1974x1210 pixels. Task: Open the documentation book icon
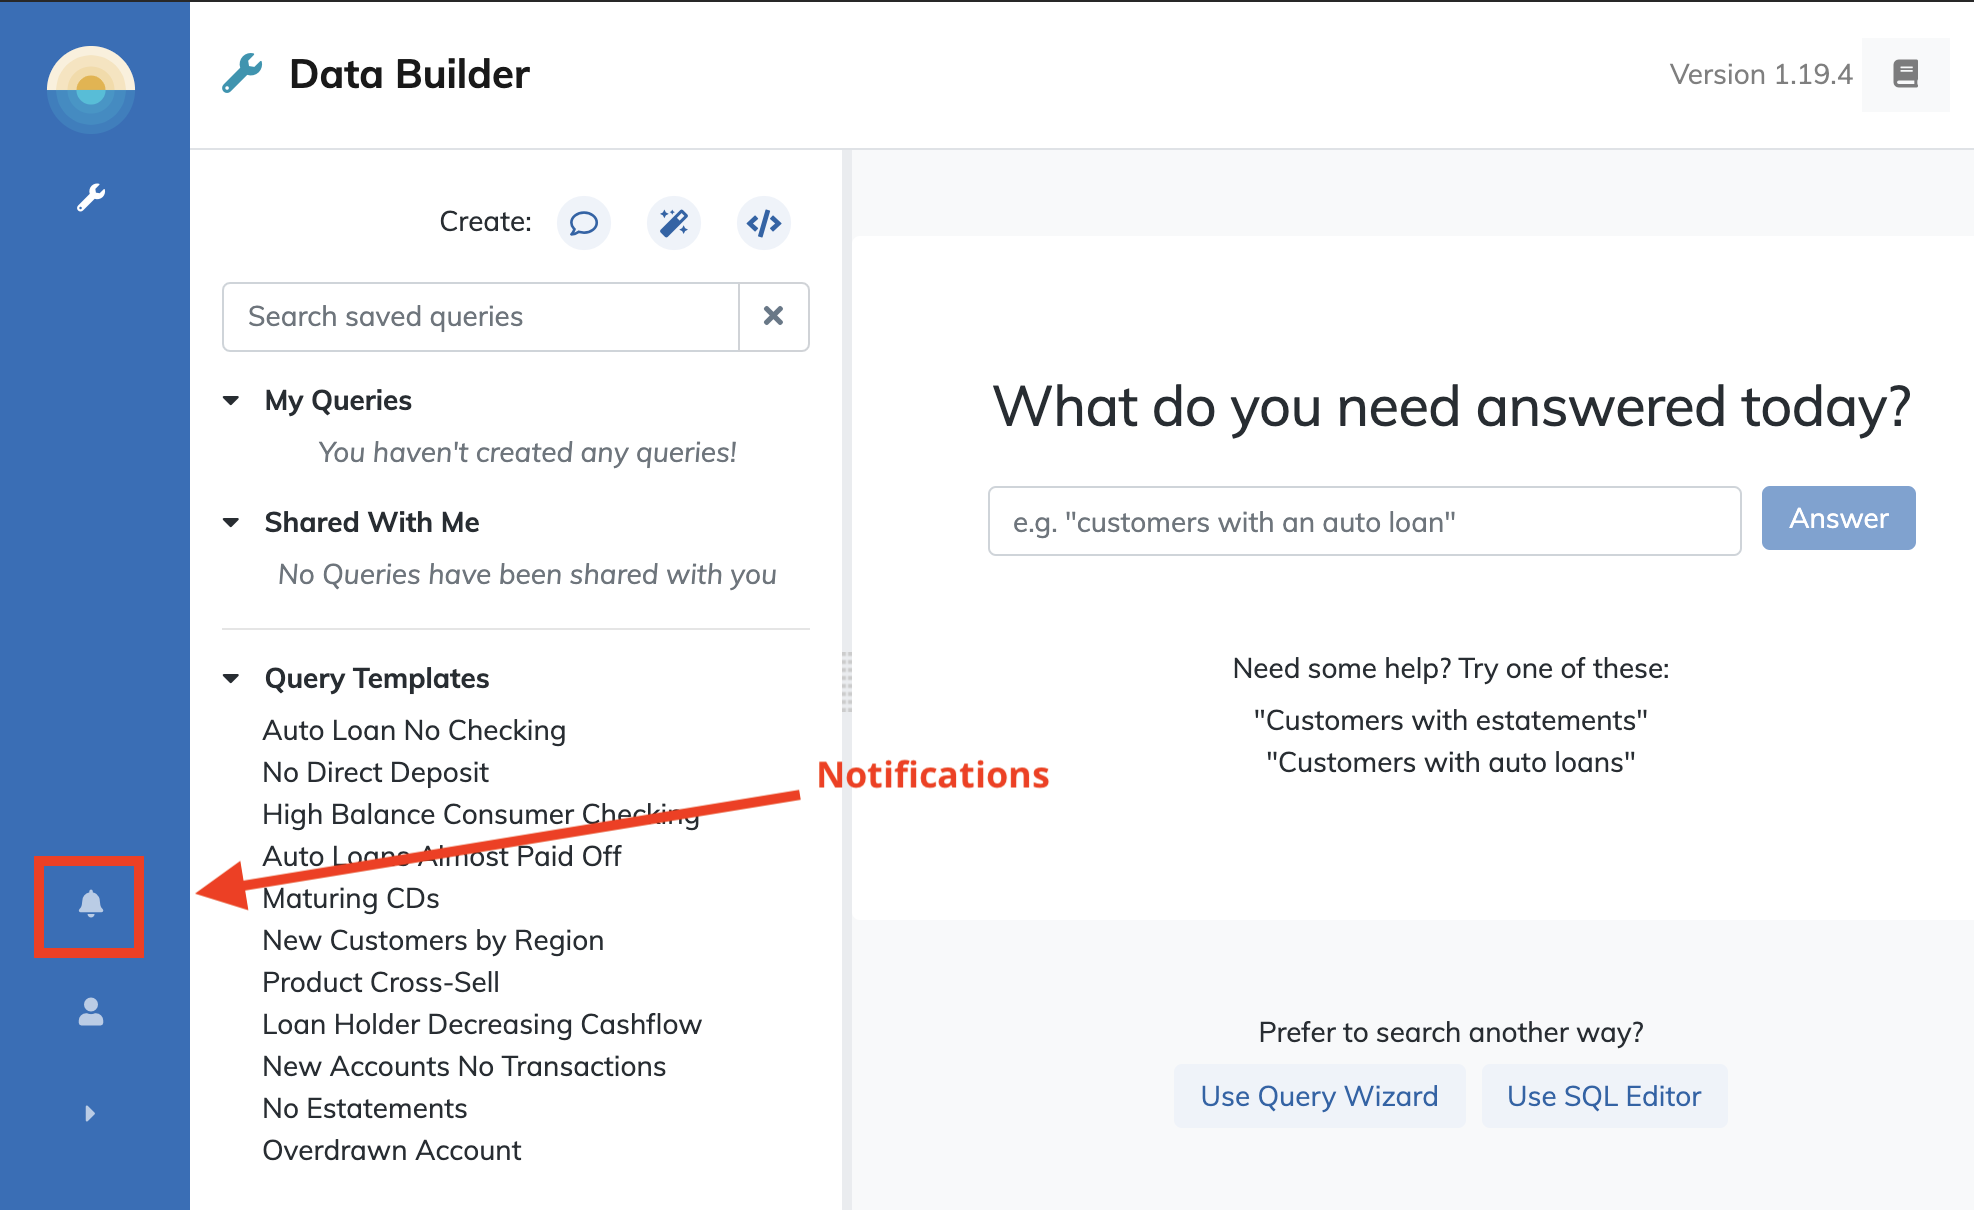point(1906,74)
